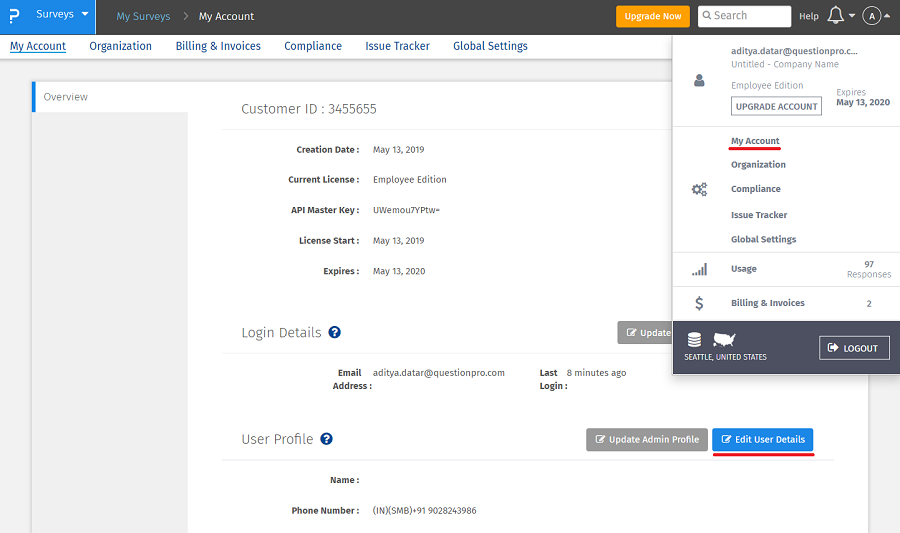Switch to the Organization tab

120,46
